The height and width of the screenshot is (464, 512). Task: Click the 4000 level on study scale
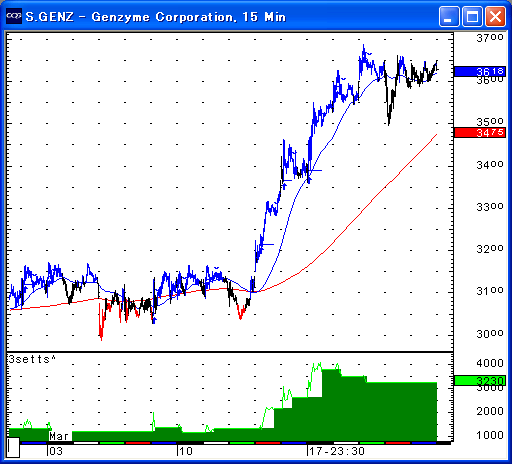click(490, 363)
